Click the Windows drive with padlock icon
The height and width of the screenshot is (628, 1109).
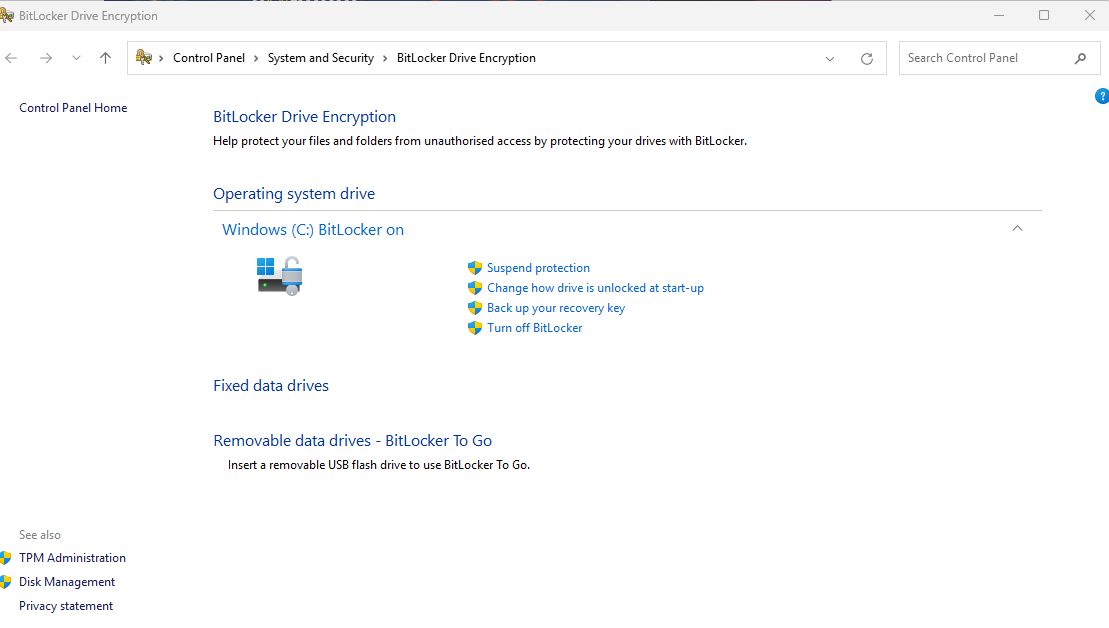coord(279,276)
